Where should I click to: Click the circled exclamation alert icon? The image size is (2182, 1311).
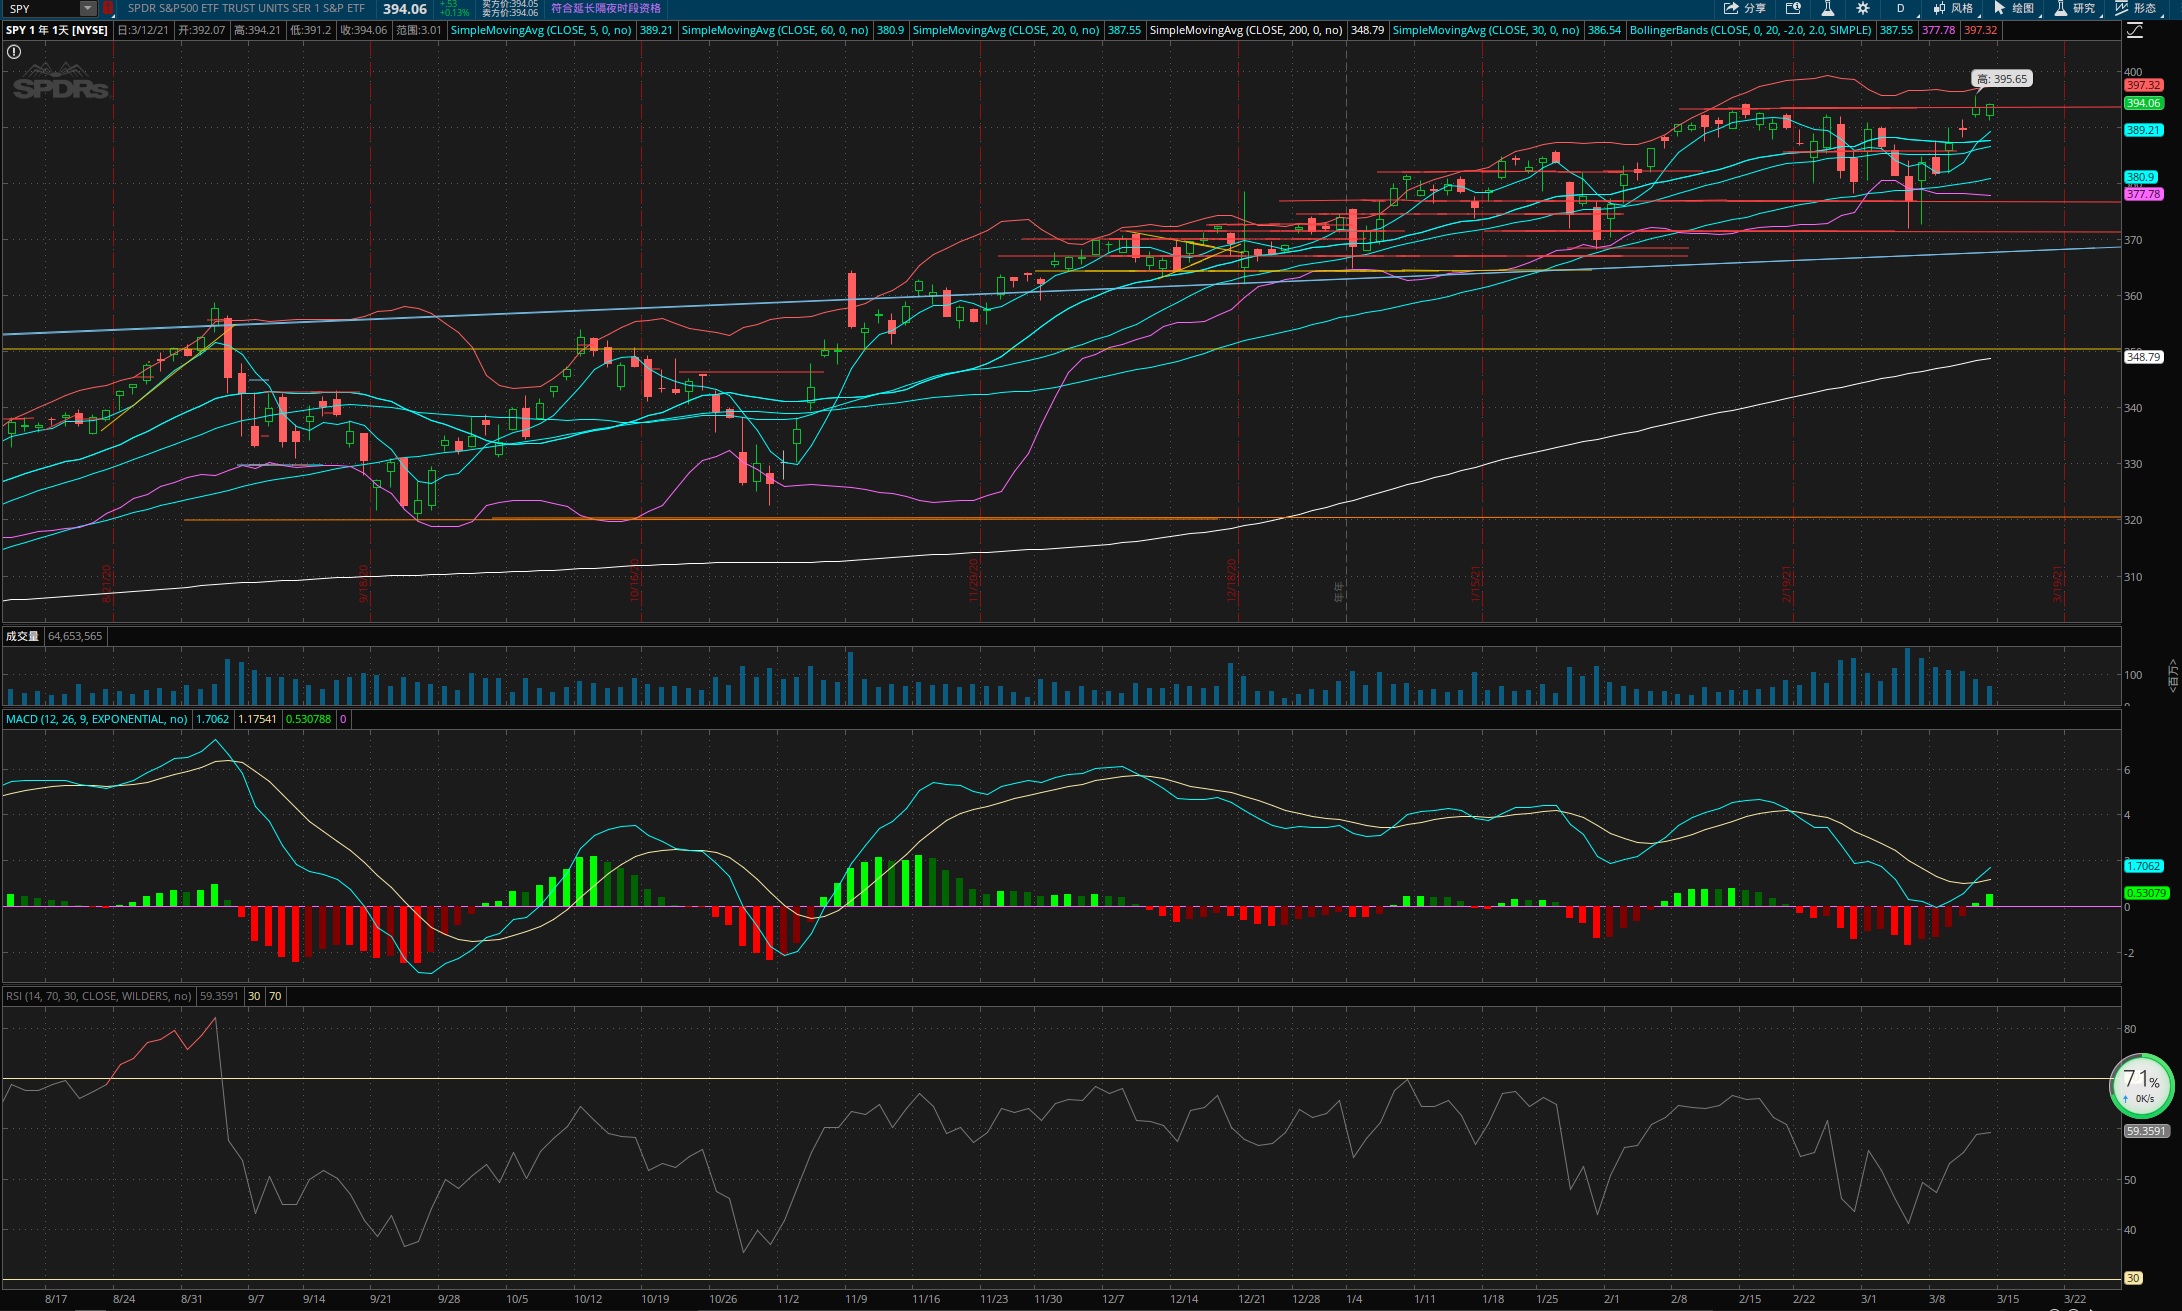tap(14, 52)
